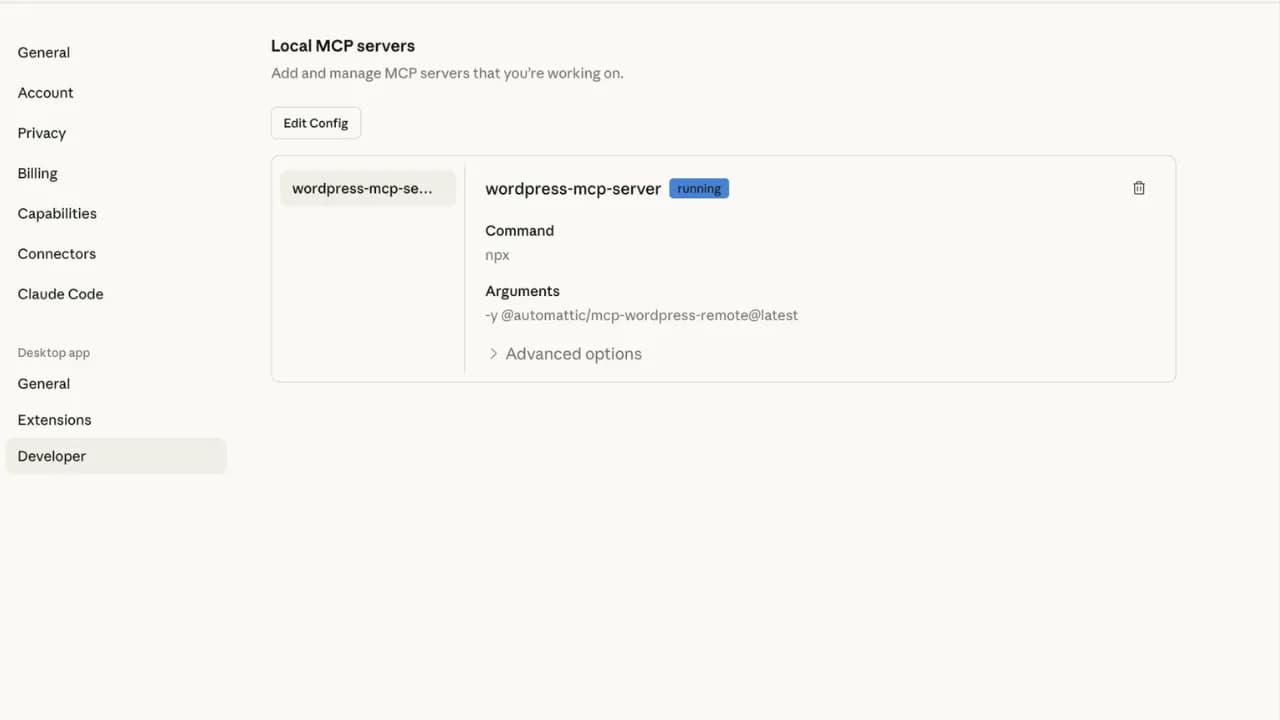
Task: Delete the wordpress-mcp-server via trash icon
Action: coord(1138,188)
